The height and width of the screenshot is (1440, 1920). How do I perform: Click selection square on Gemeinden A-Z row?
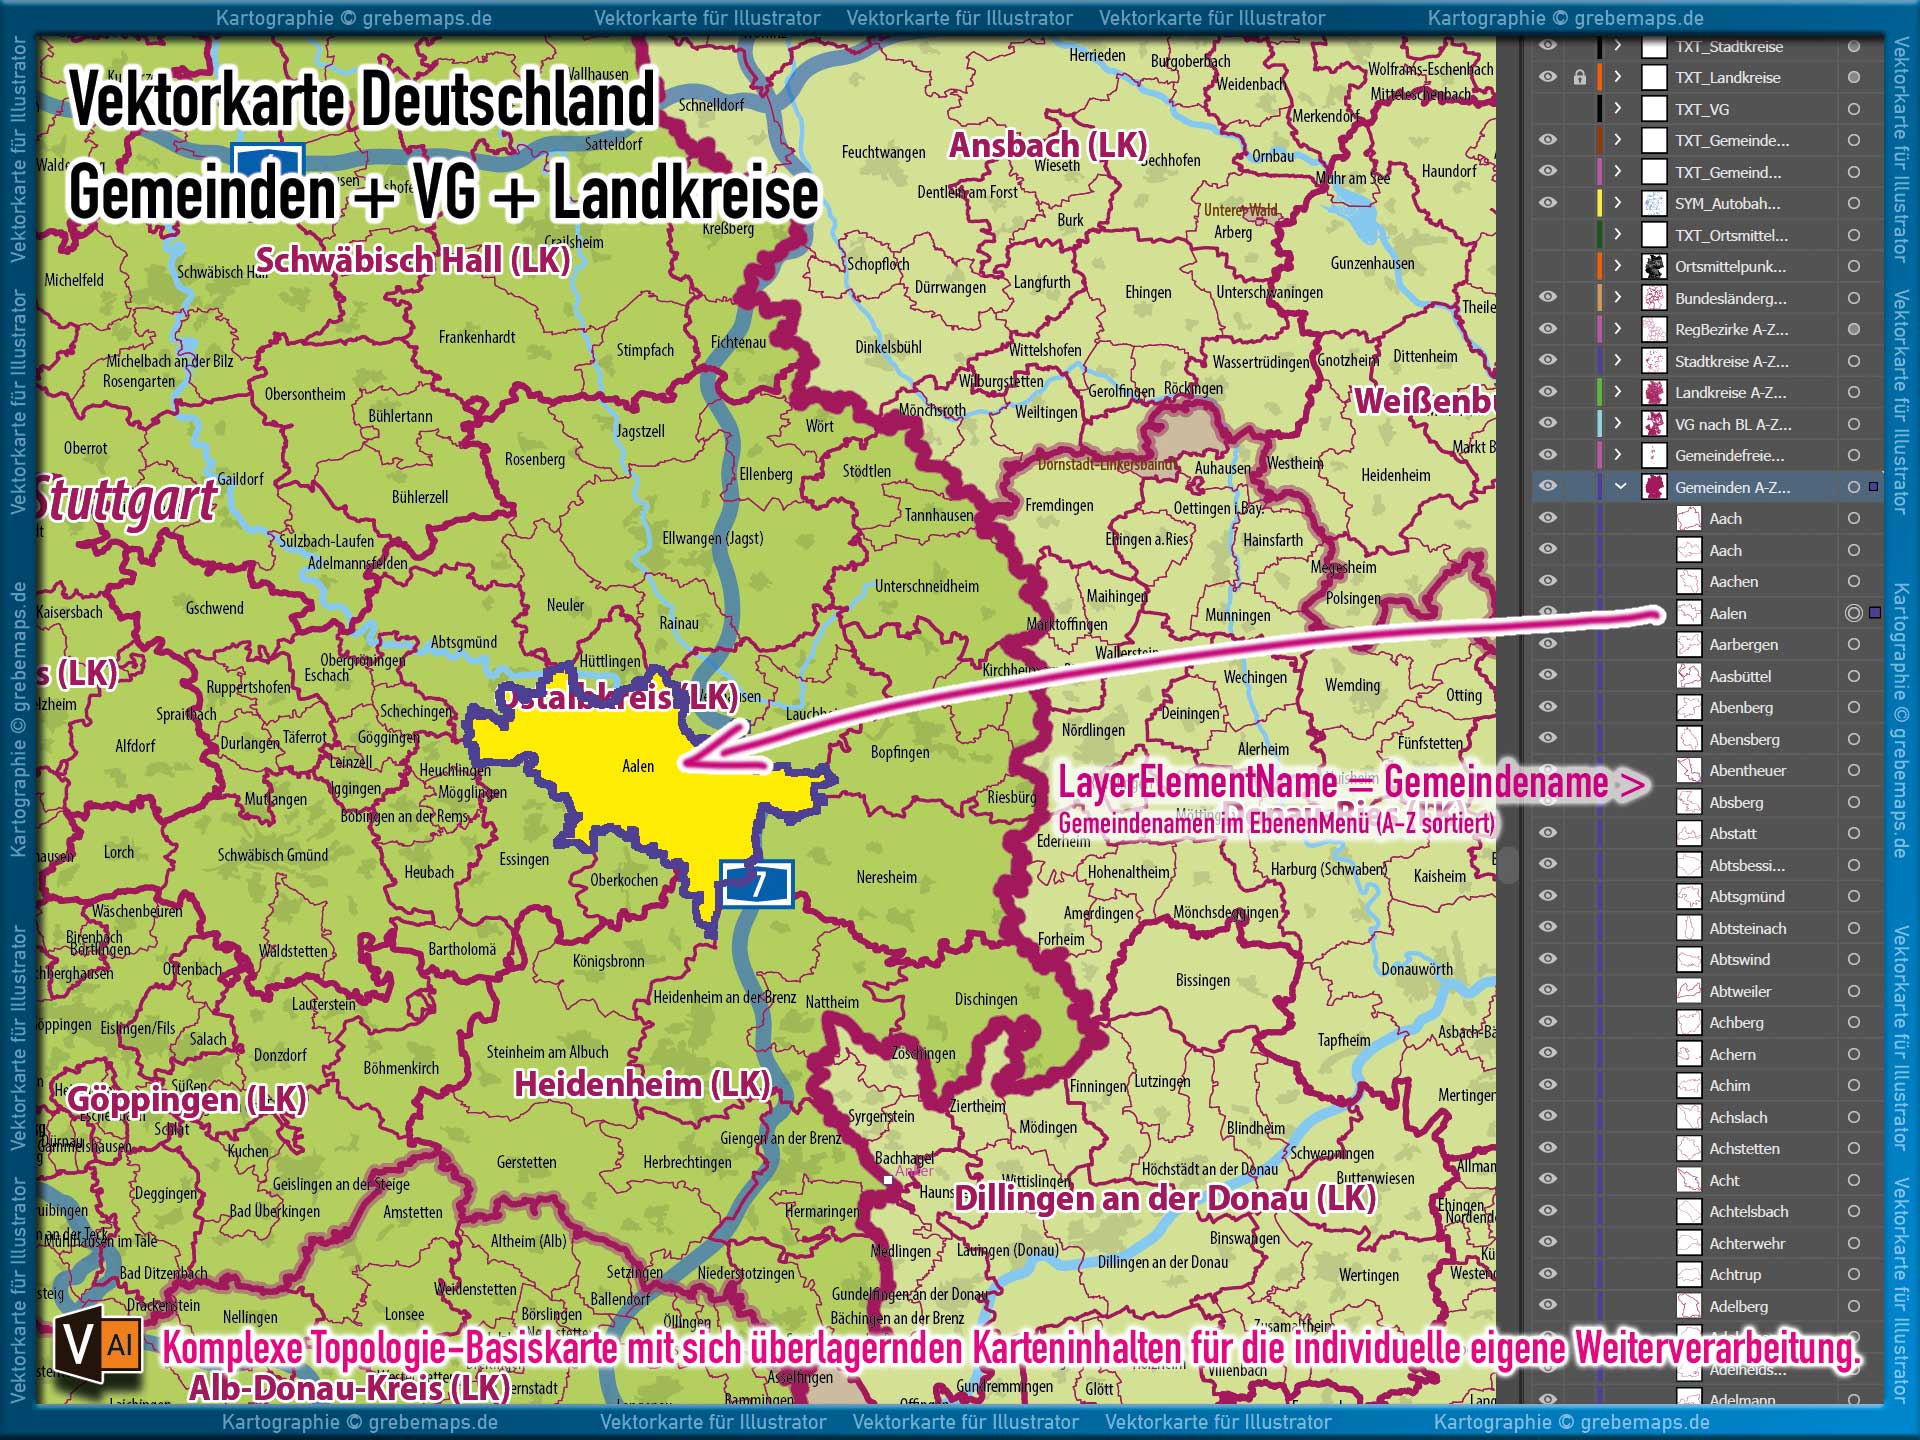tap(1874, 487)
